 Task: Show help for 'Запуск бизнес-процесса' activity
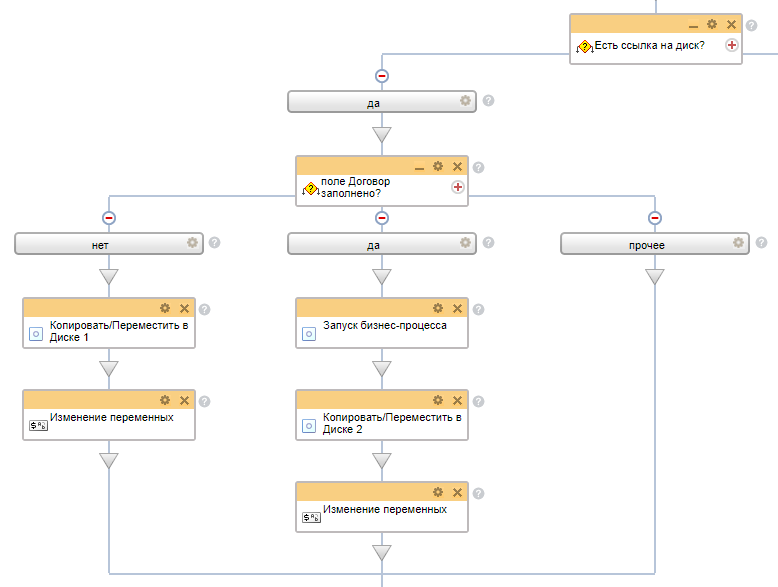click(478, 309)
